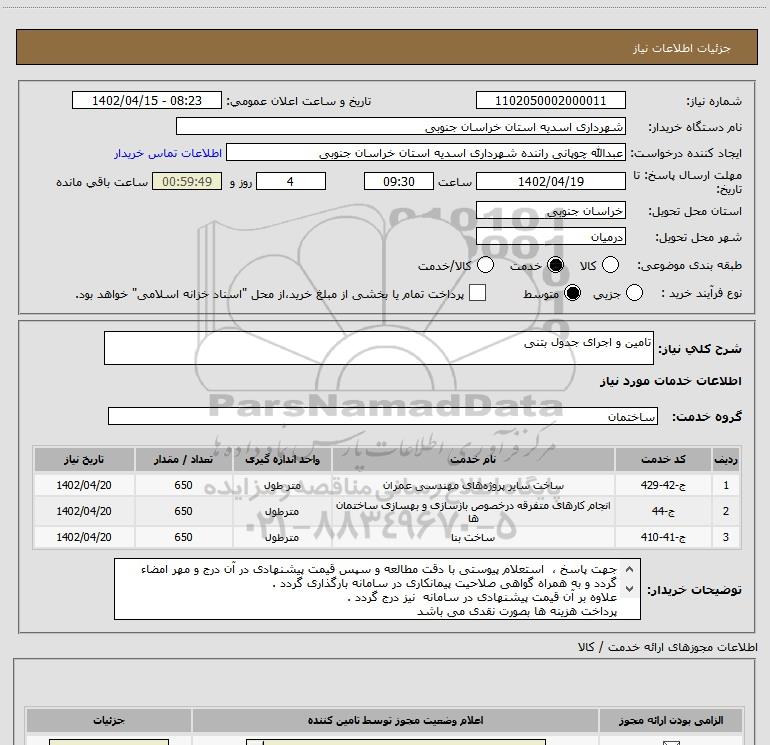
Task: Select the جزیی purchase type radio
Action: point(634,293)
